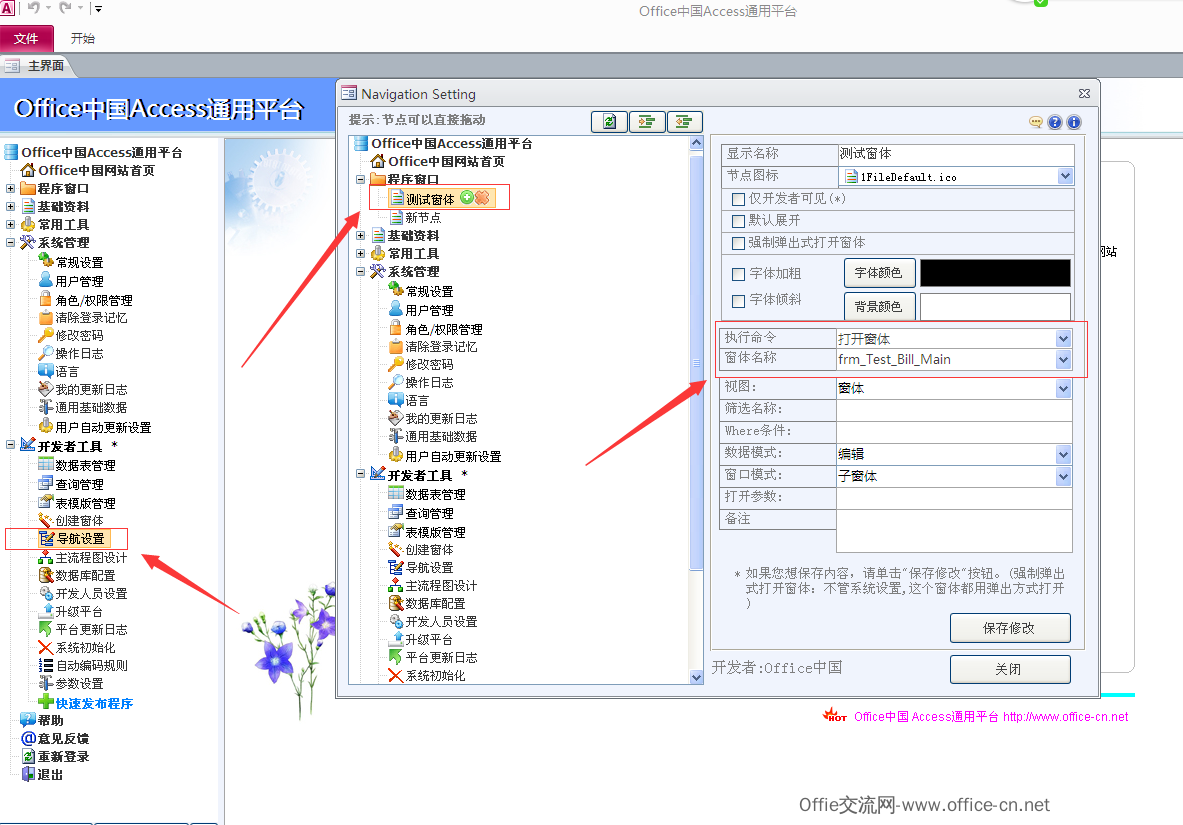Click 修改密码 key icon in main window tree

(46, 335)
